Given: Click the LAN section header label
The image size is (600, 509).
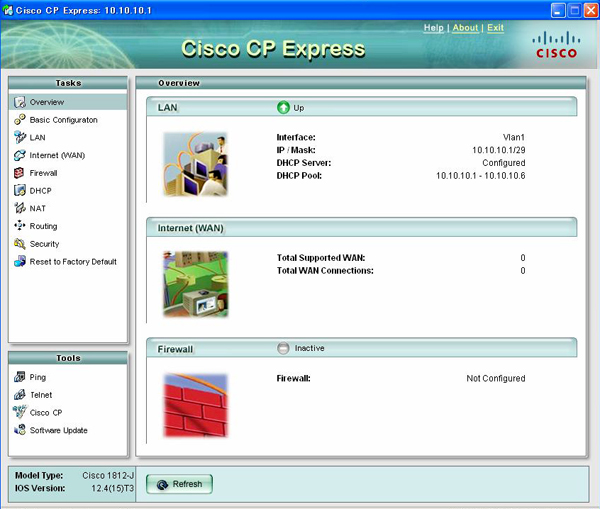Looking at the screenshot, I should click(168, 108).
